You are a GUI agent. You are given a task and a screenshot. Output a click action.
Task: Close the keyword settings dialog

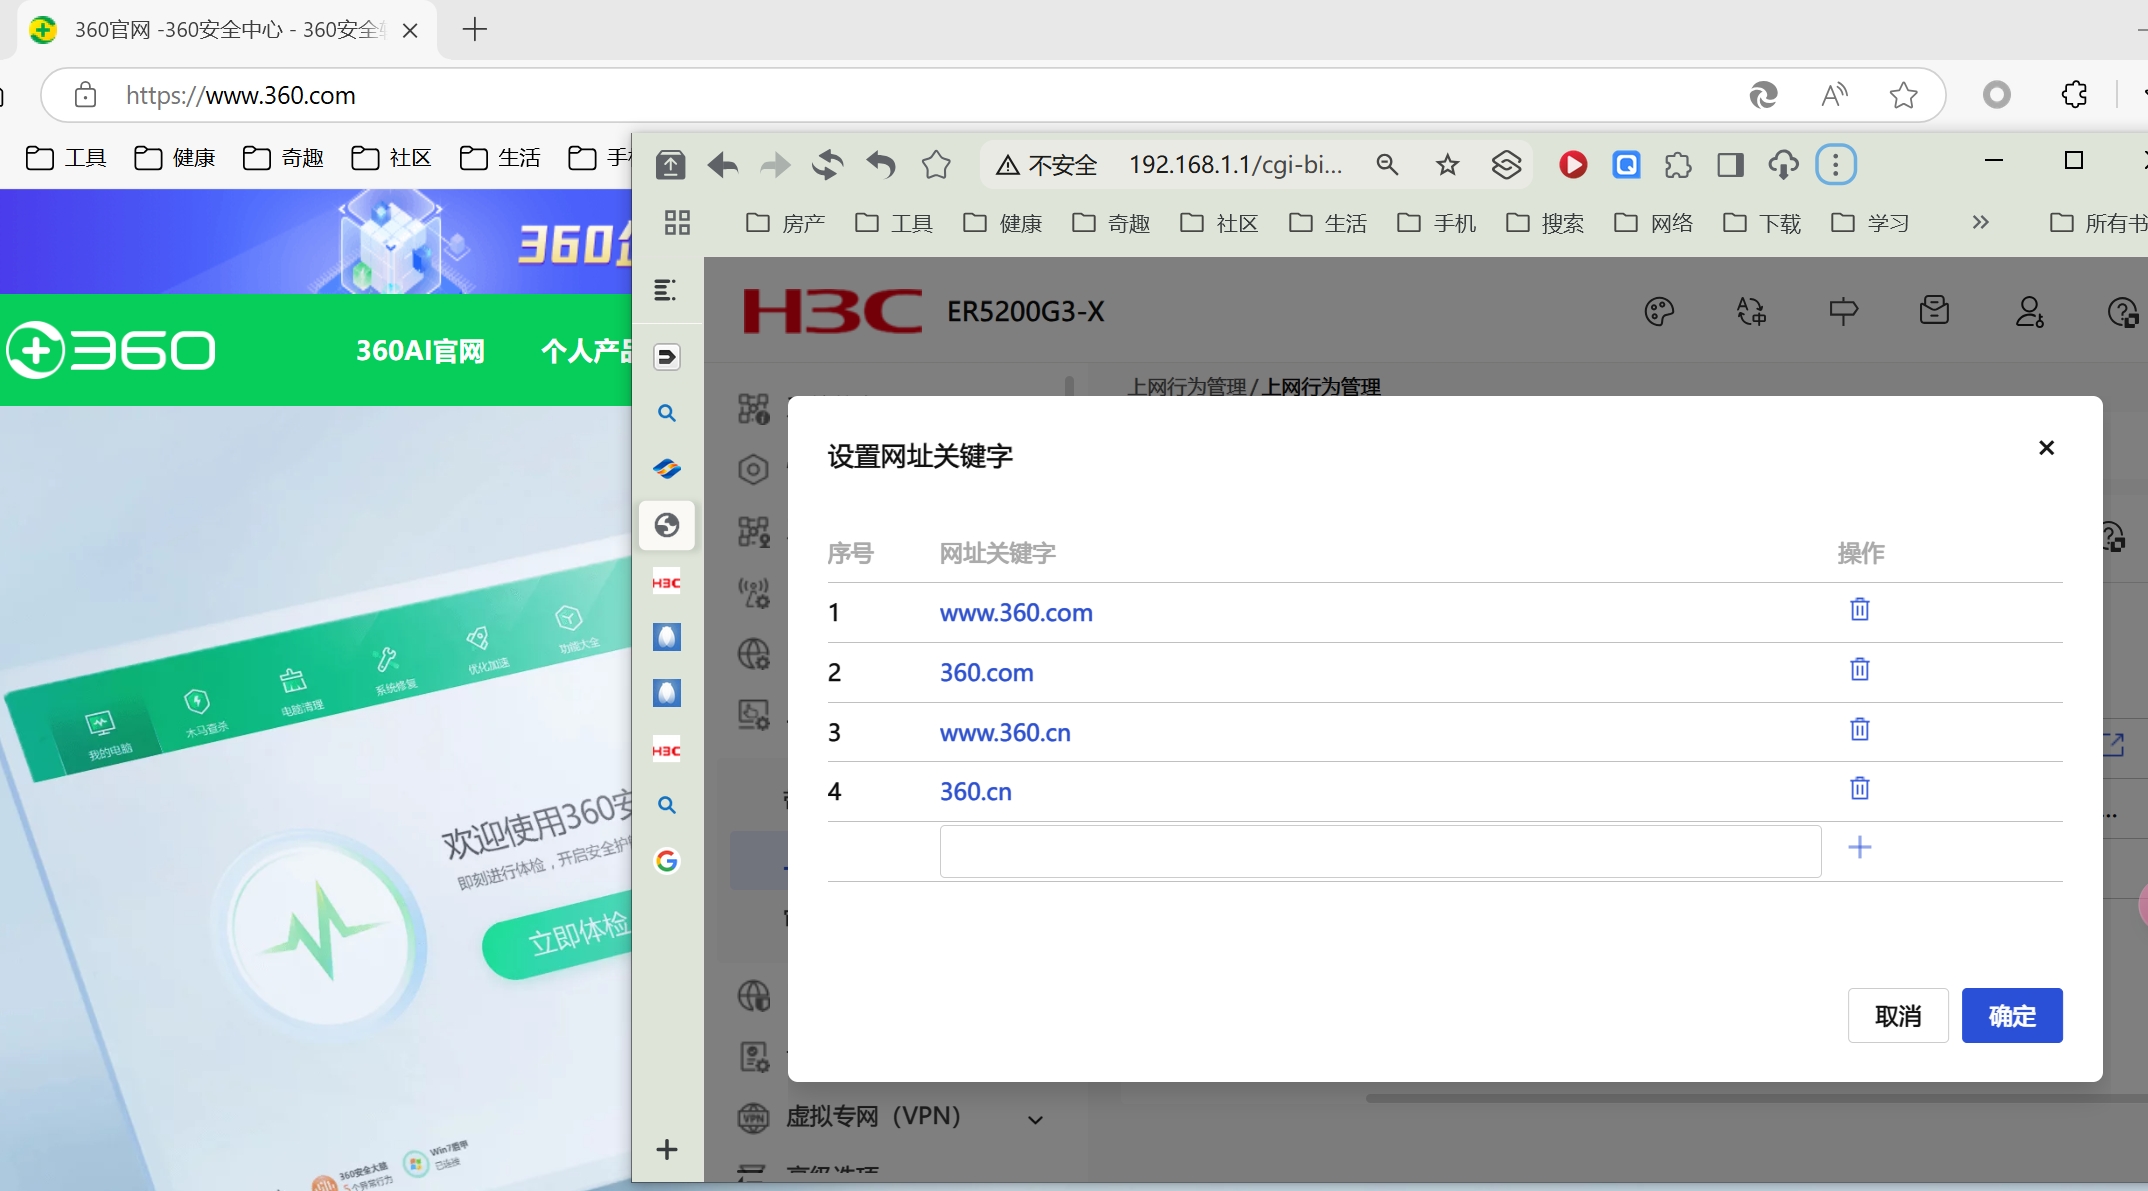point(2046,448)
